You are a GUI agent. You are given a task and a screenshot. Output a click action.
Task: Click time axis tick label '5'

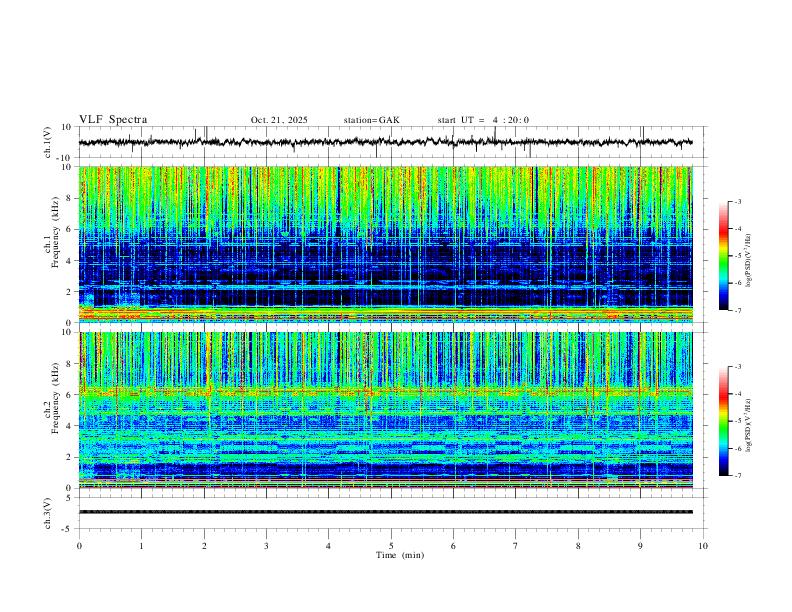click(x=391, y=546)
